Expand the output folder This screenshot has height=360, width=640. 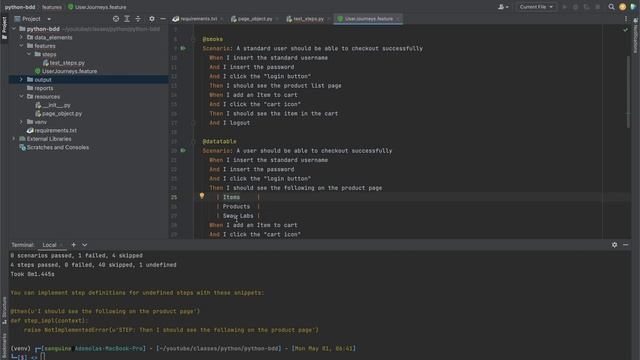(21, 80)
